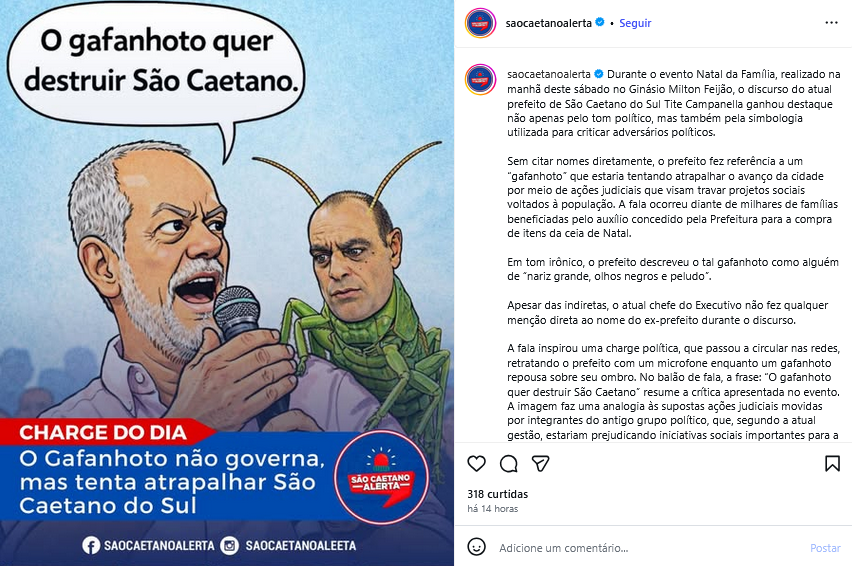This screenshot has width=852, height=566.
Task: Click the saocaetanoalerta header profile avatar
Action: [480, 23]
